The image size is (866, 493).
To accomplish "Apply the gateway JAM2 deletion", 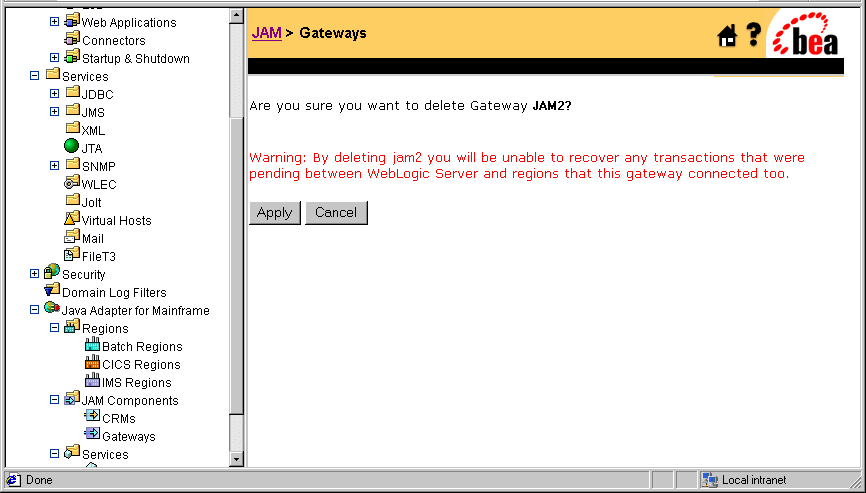I will pos(274,213).
